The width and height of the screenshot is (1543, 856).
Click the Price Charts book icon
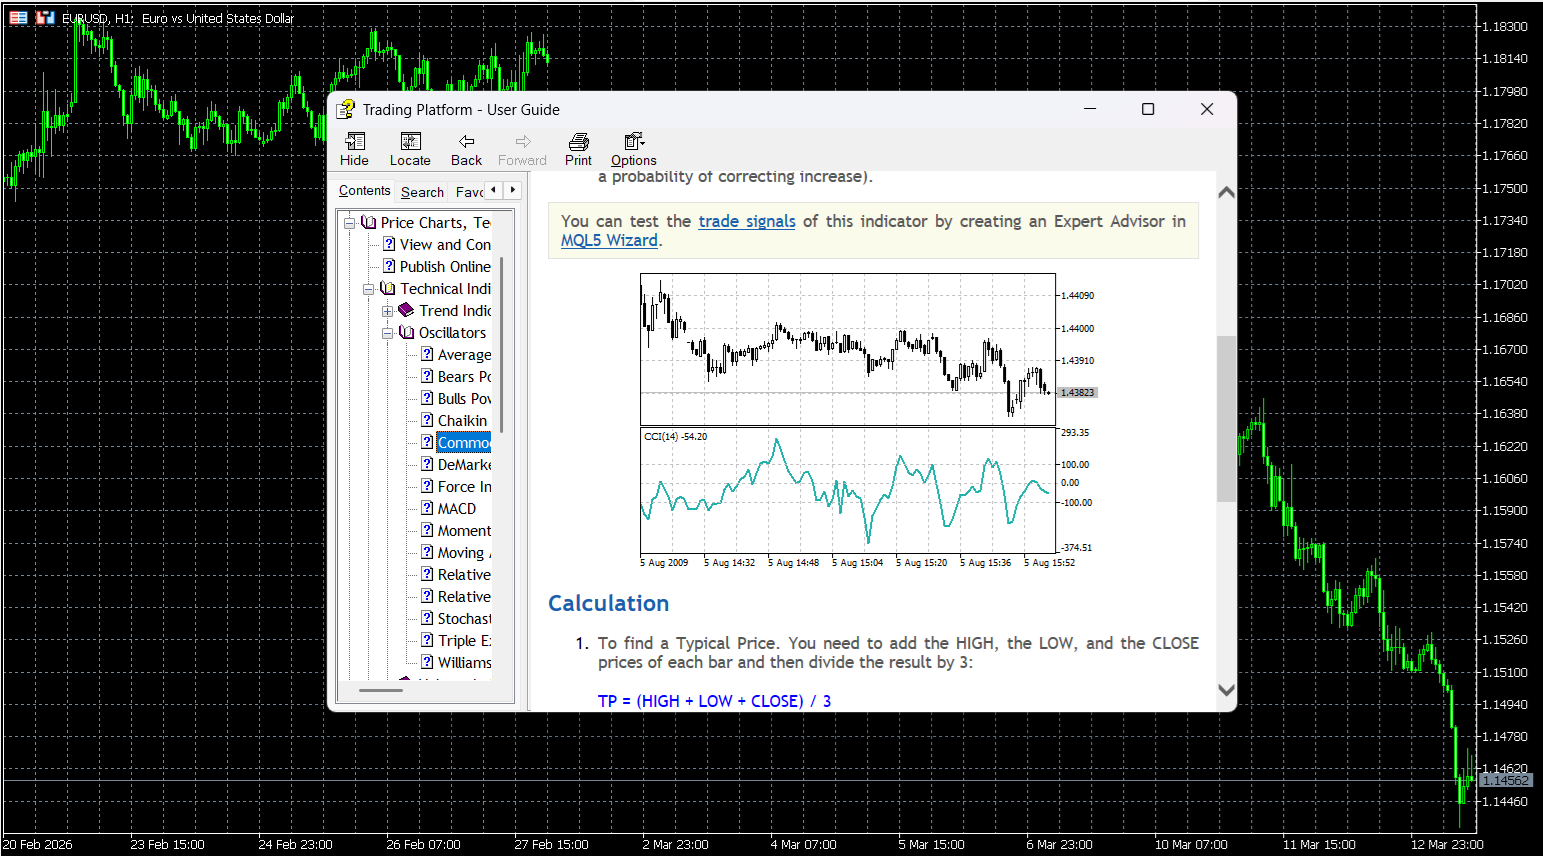click(x=368, y=222)
